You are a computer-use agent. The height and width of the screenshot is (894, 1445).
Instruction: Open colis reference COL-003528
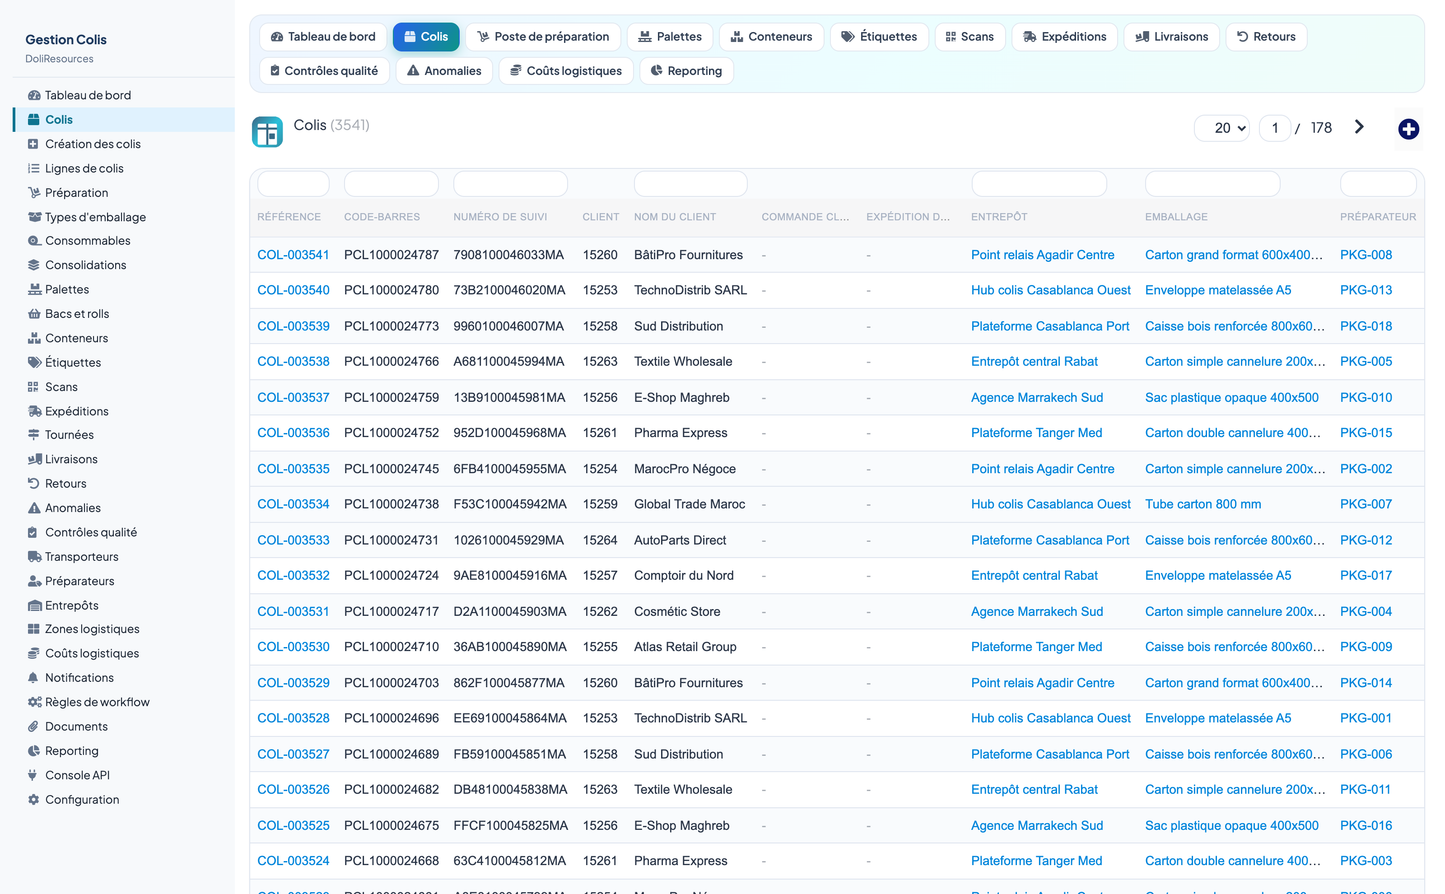293,718
